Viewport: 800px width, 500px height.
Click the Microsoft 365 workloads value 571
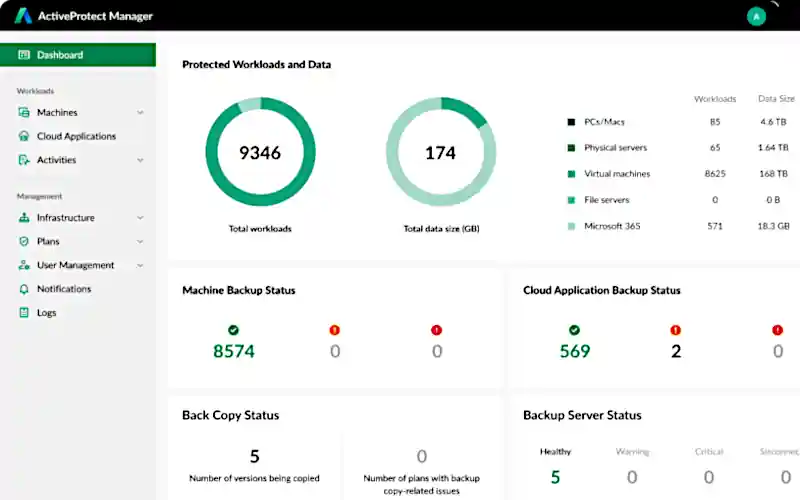tap(715, 226)
